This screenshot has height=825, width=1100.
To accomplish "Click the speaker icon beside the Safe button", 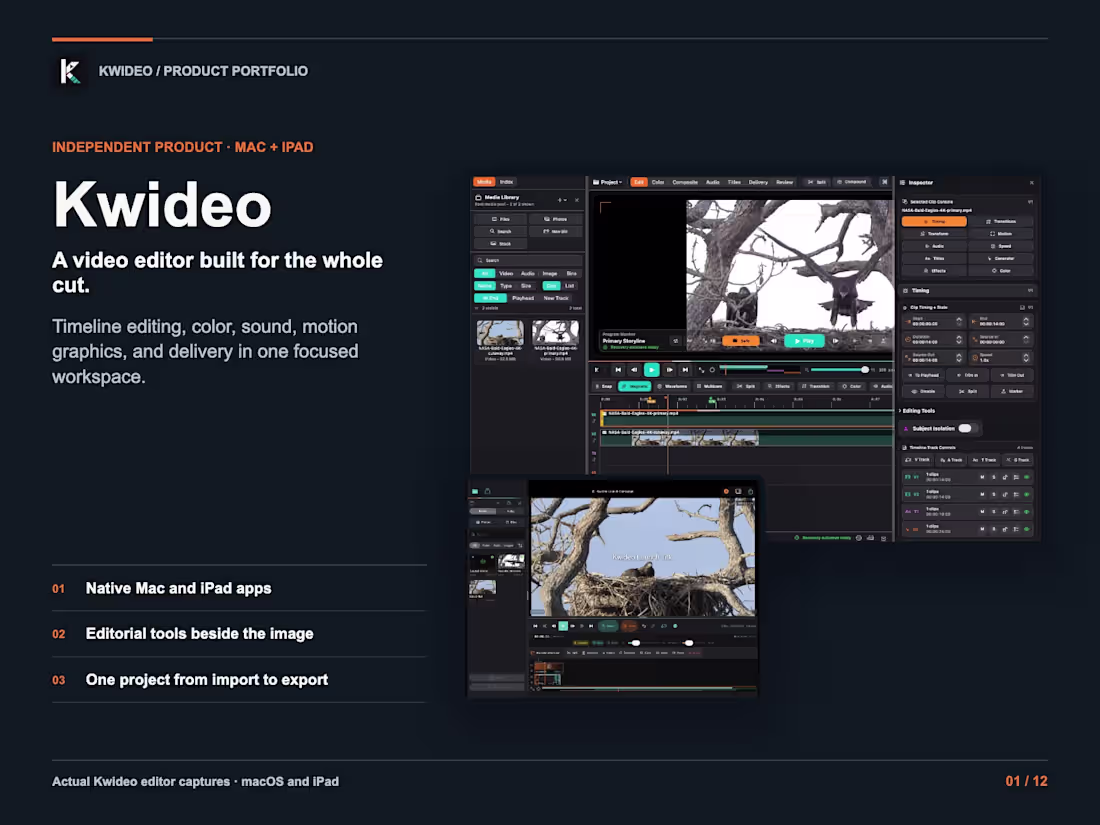I will (774, 341).
